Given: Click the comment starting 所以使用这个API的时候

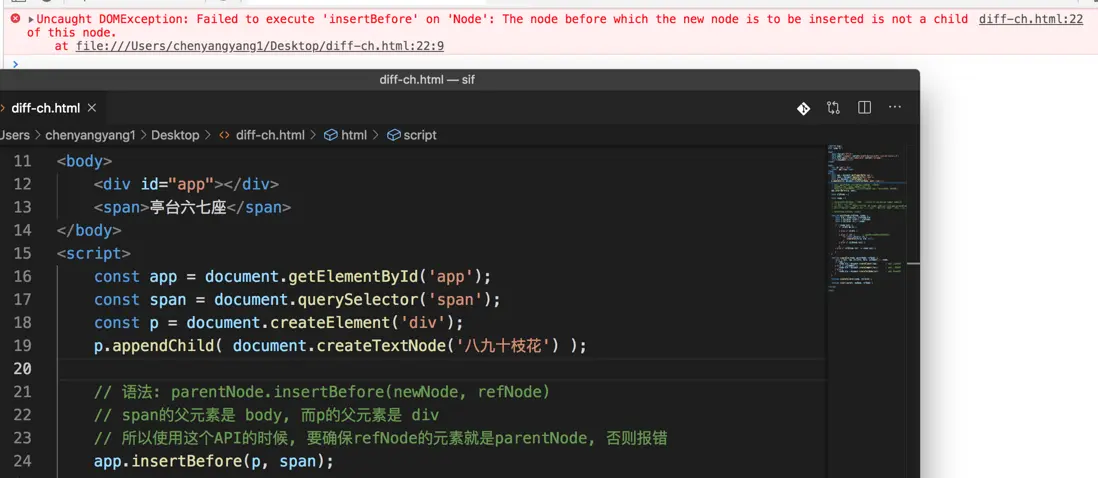Looking at the screenshot, I should pos(380,438).
